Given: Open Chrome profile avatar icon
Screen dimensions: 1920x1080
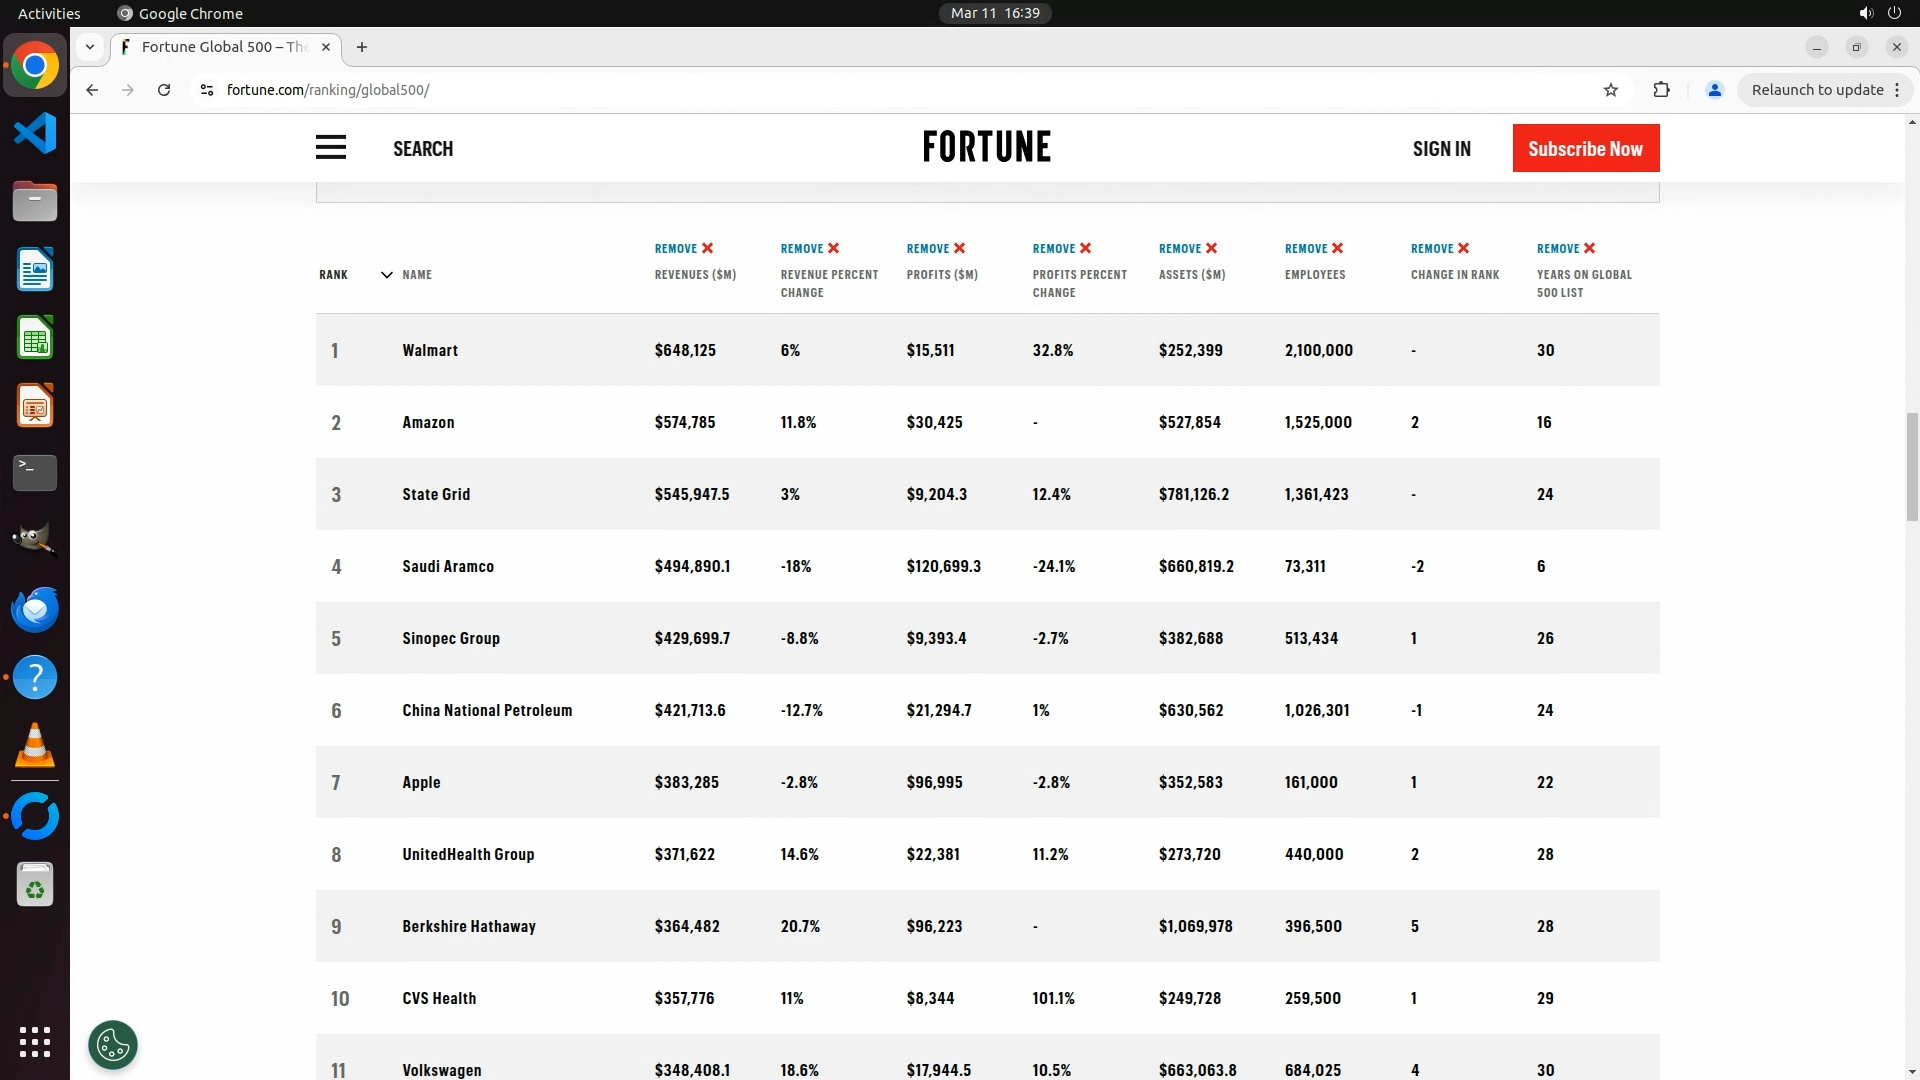Looking at the screenshot, I should [x=1714, y=90].
